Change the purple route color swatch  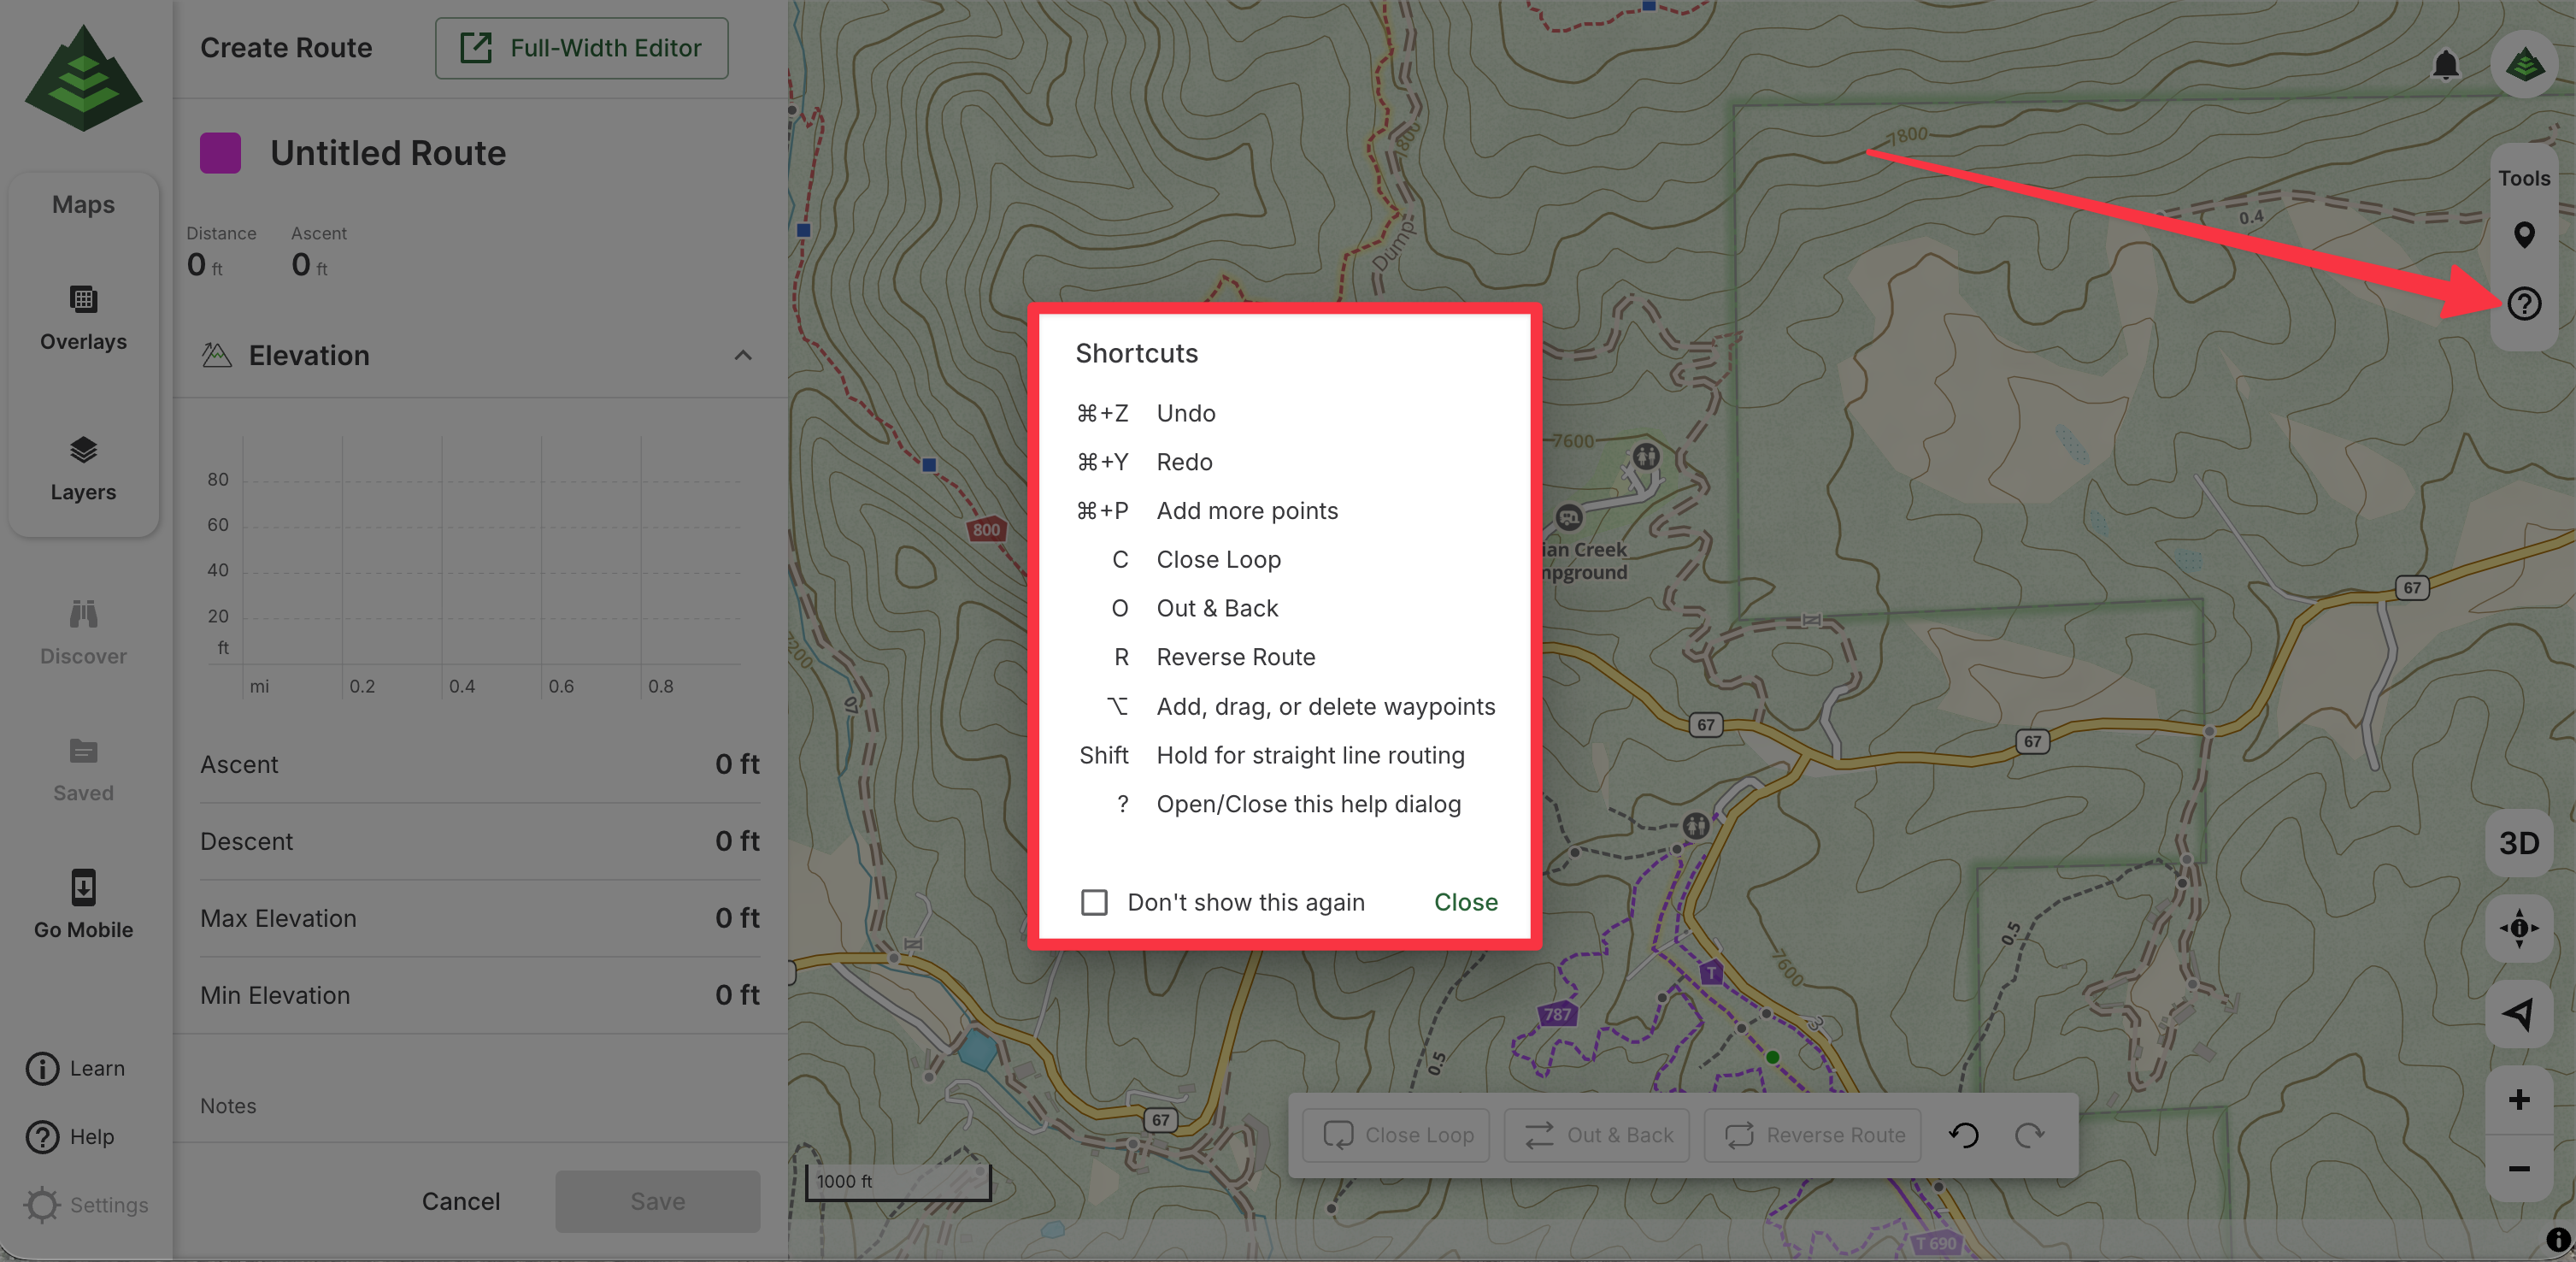(x=220, y=153)
